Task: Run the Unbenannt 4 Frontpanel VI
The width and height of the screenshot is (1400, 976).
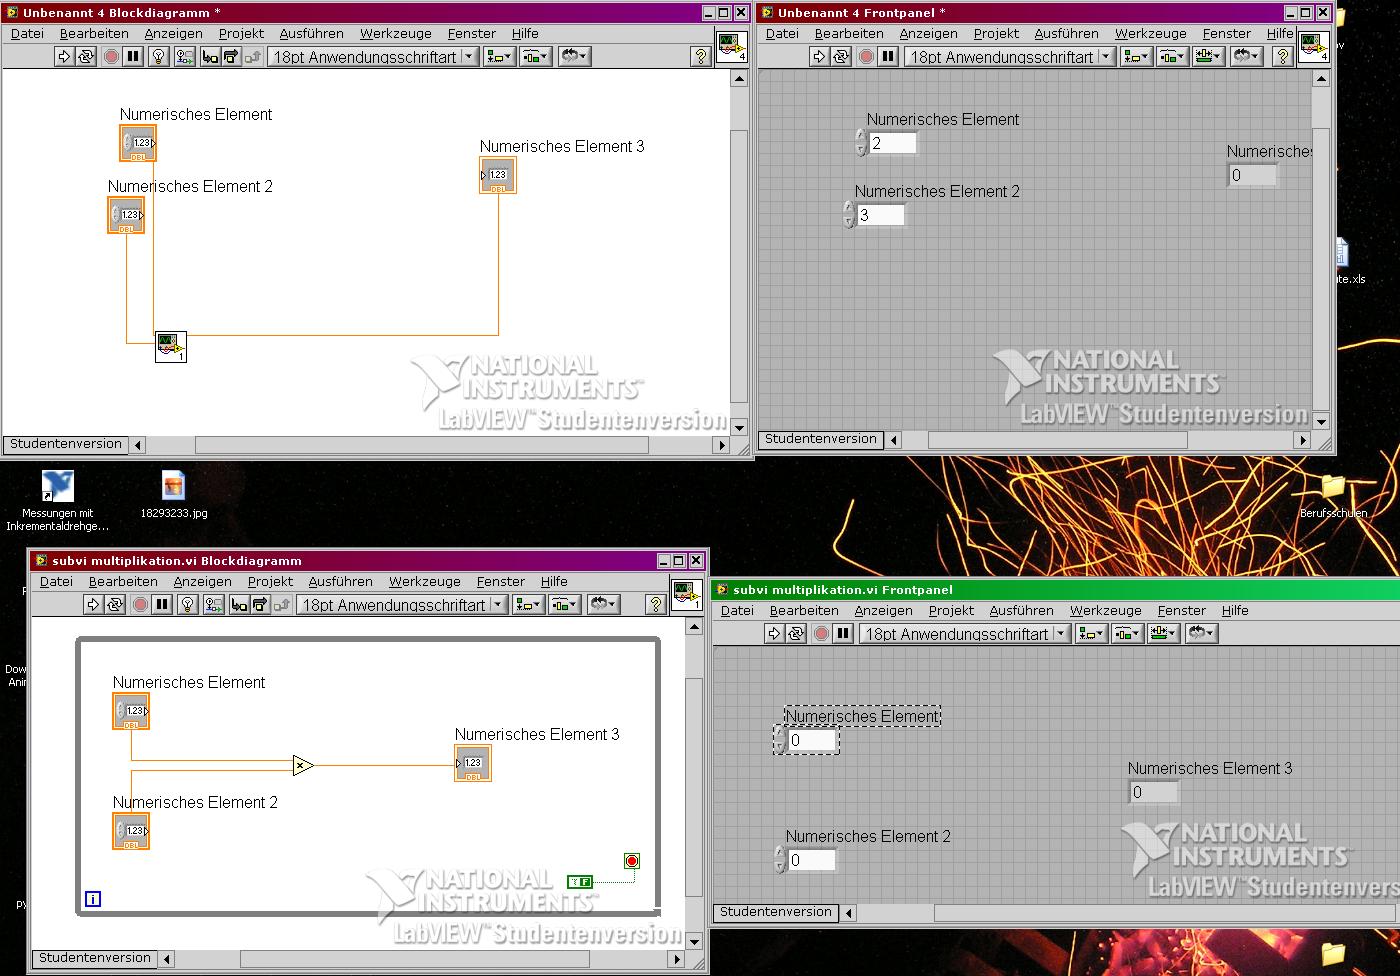Action: (x=819, y=57)
